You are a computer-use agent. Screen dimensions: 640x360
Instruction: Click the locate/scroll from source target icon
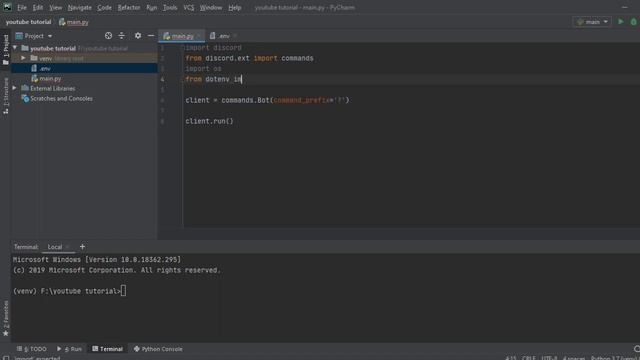tap(108, 36)
